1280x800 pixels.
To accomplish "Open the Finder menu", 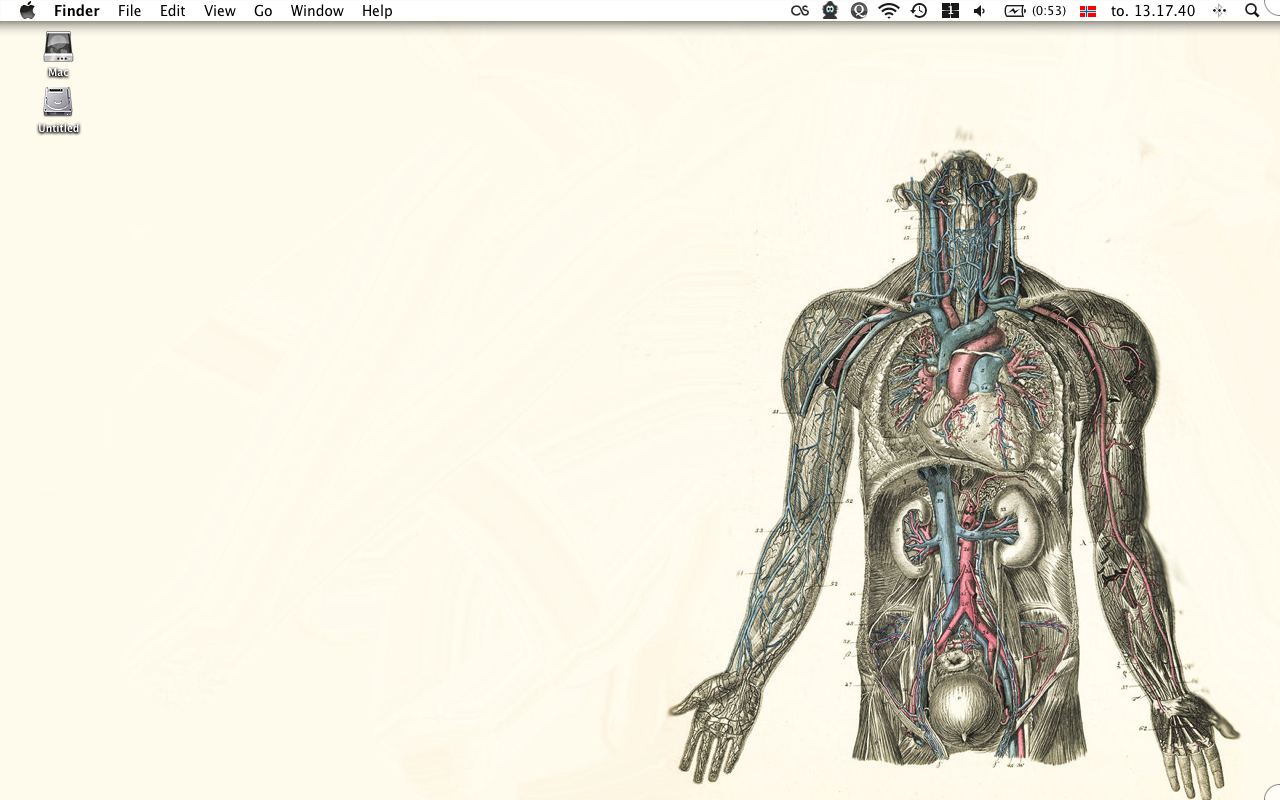I will (77, 11).
